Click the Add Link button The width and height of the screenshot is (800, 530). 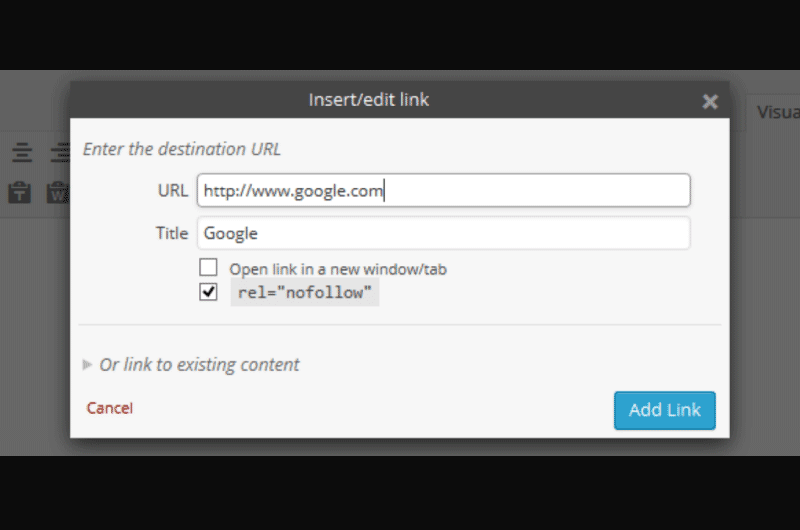(x=664, y=410)
